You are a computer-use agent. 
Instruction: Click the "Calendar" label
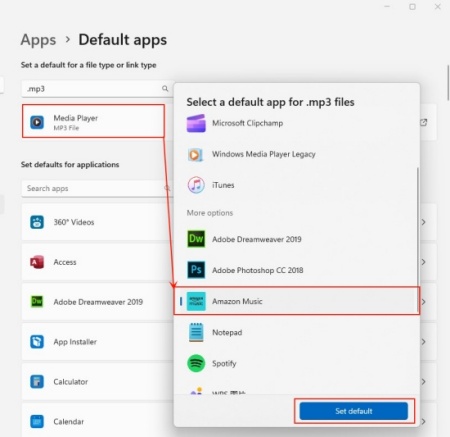(69, 422)
